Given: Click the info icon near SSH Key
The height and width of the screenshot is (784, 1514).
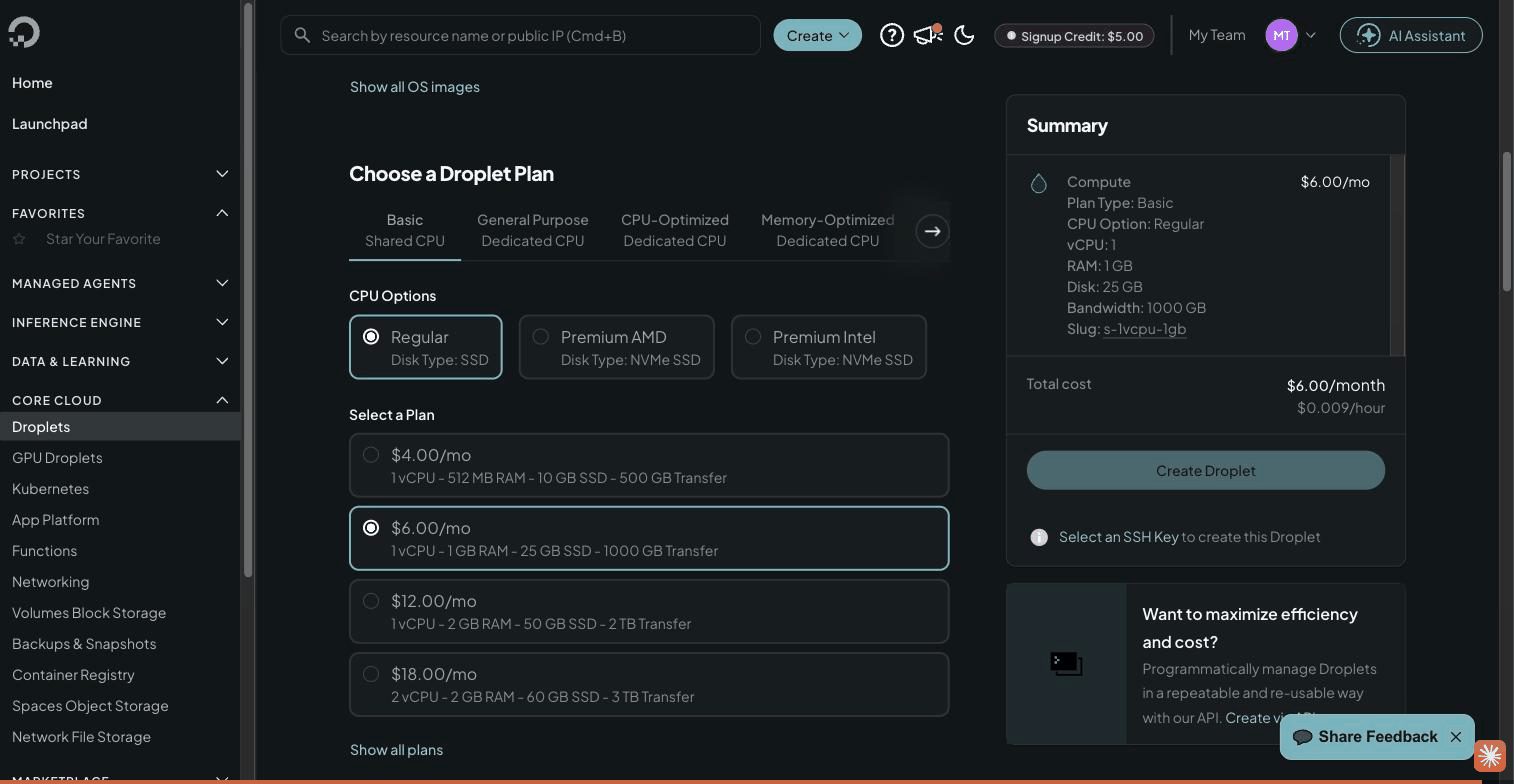Looking at the screenshot, I should tap(1039, 537).
